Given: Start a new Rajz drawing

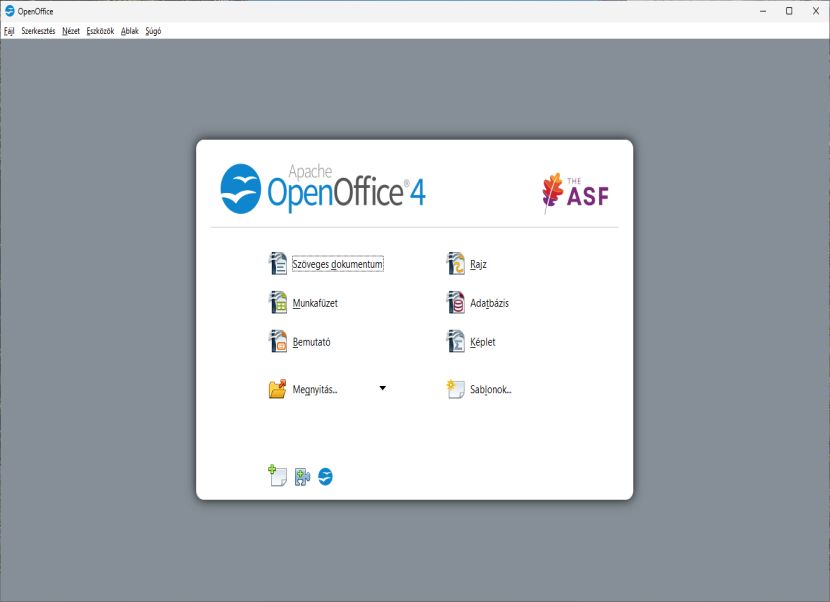Looking at the screenshot, I should click(x=478, y=264).
